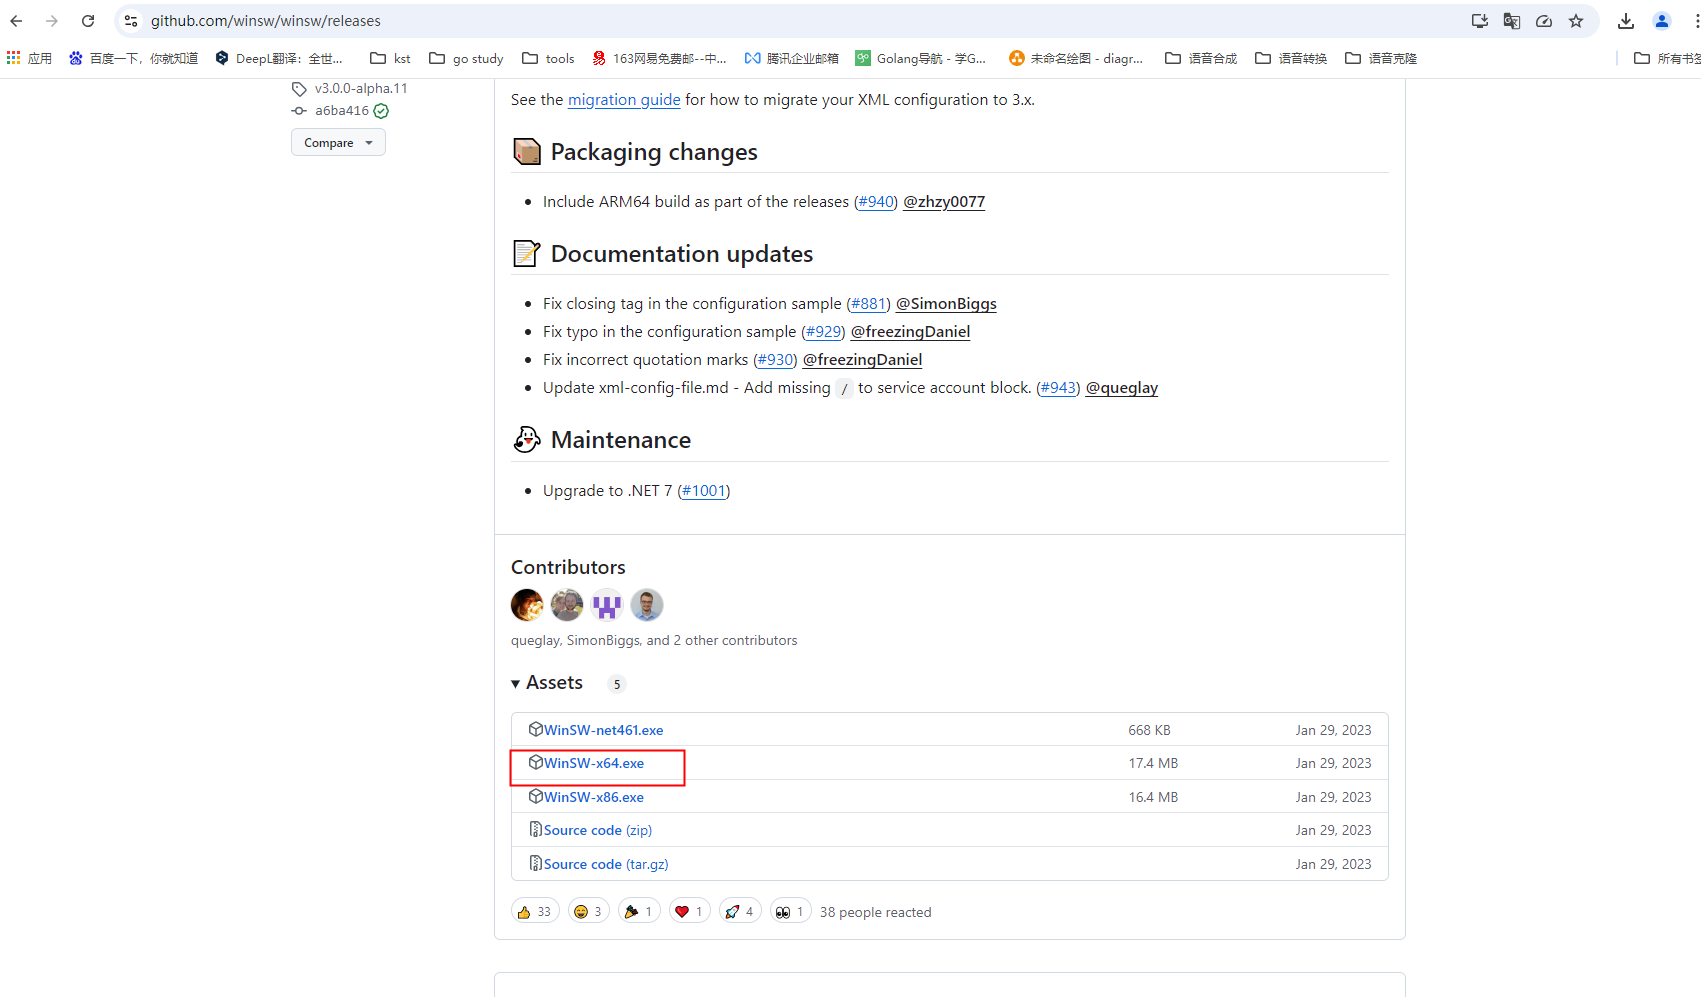Visit @SimonBiggs profile
1701x997 pixels.
point(946,304)
